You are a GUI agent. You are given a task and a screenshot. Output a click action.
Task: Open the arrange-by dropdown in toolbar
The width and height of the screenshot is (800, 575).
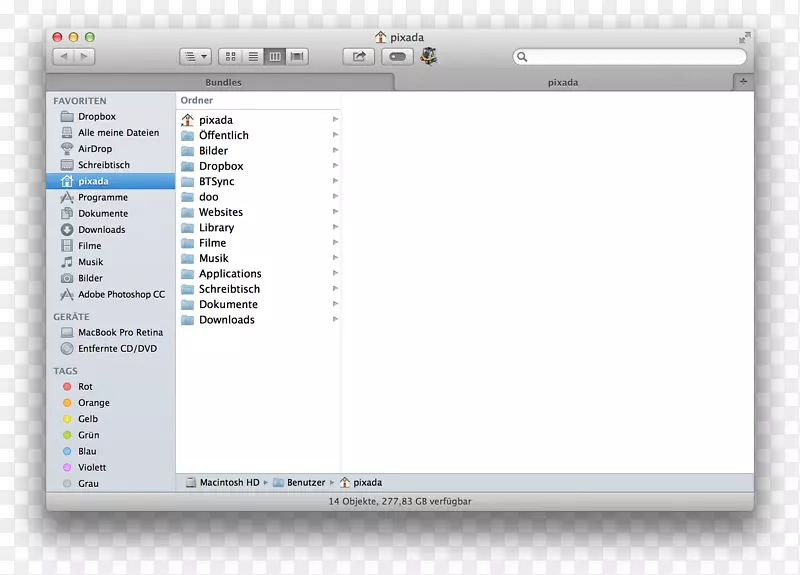pos(195,57)
